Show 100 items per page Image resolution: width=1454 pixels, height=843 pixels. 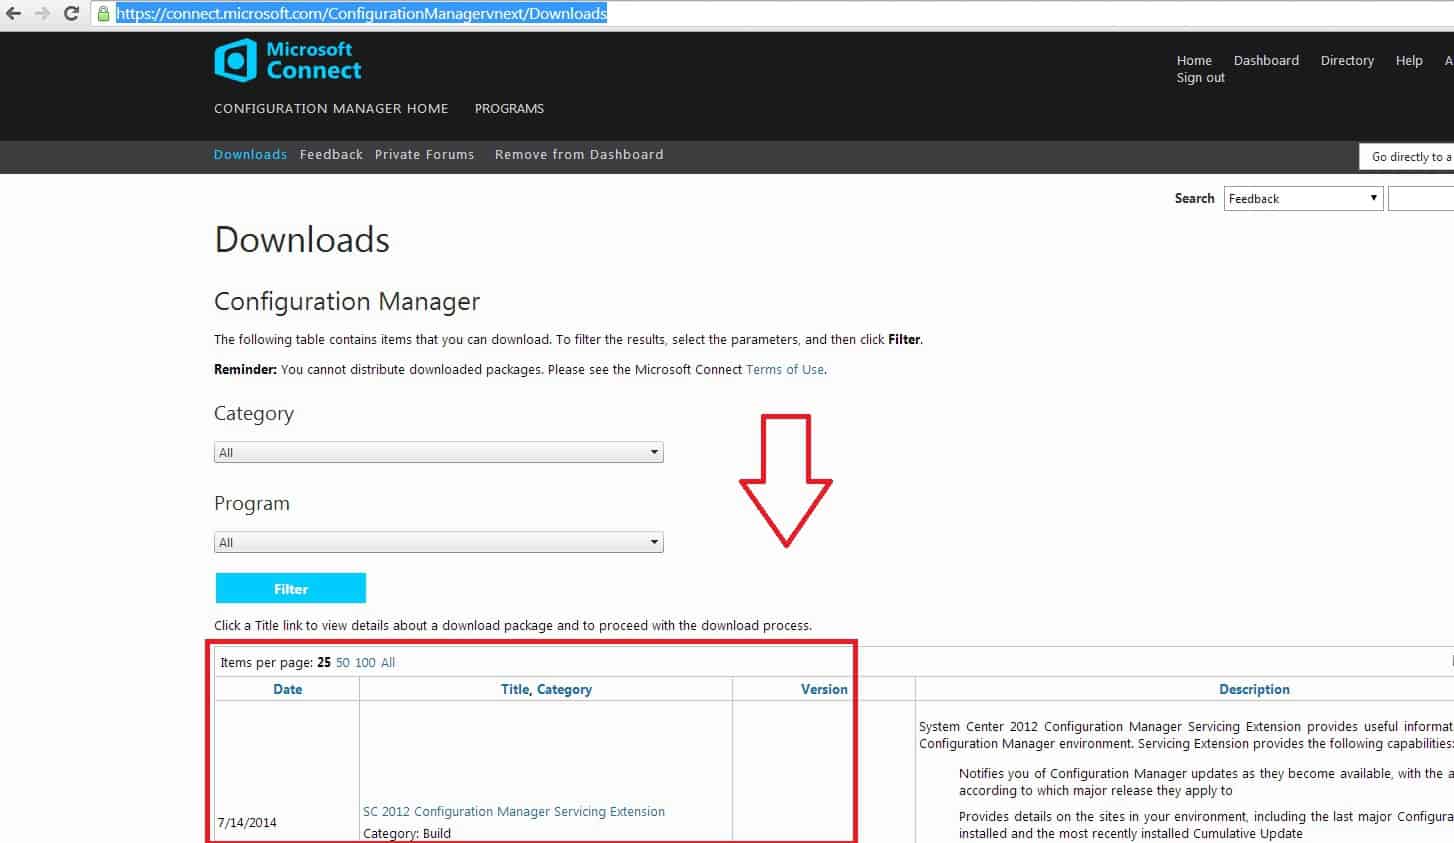365,662
